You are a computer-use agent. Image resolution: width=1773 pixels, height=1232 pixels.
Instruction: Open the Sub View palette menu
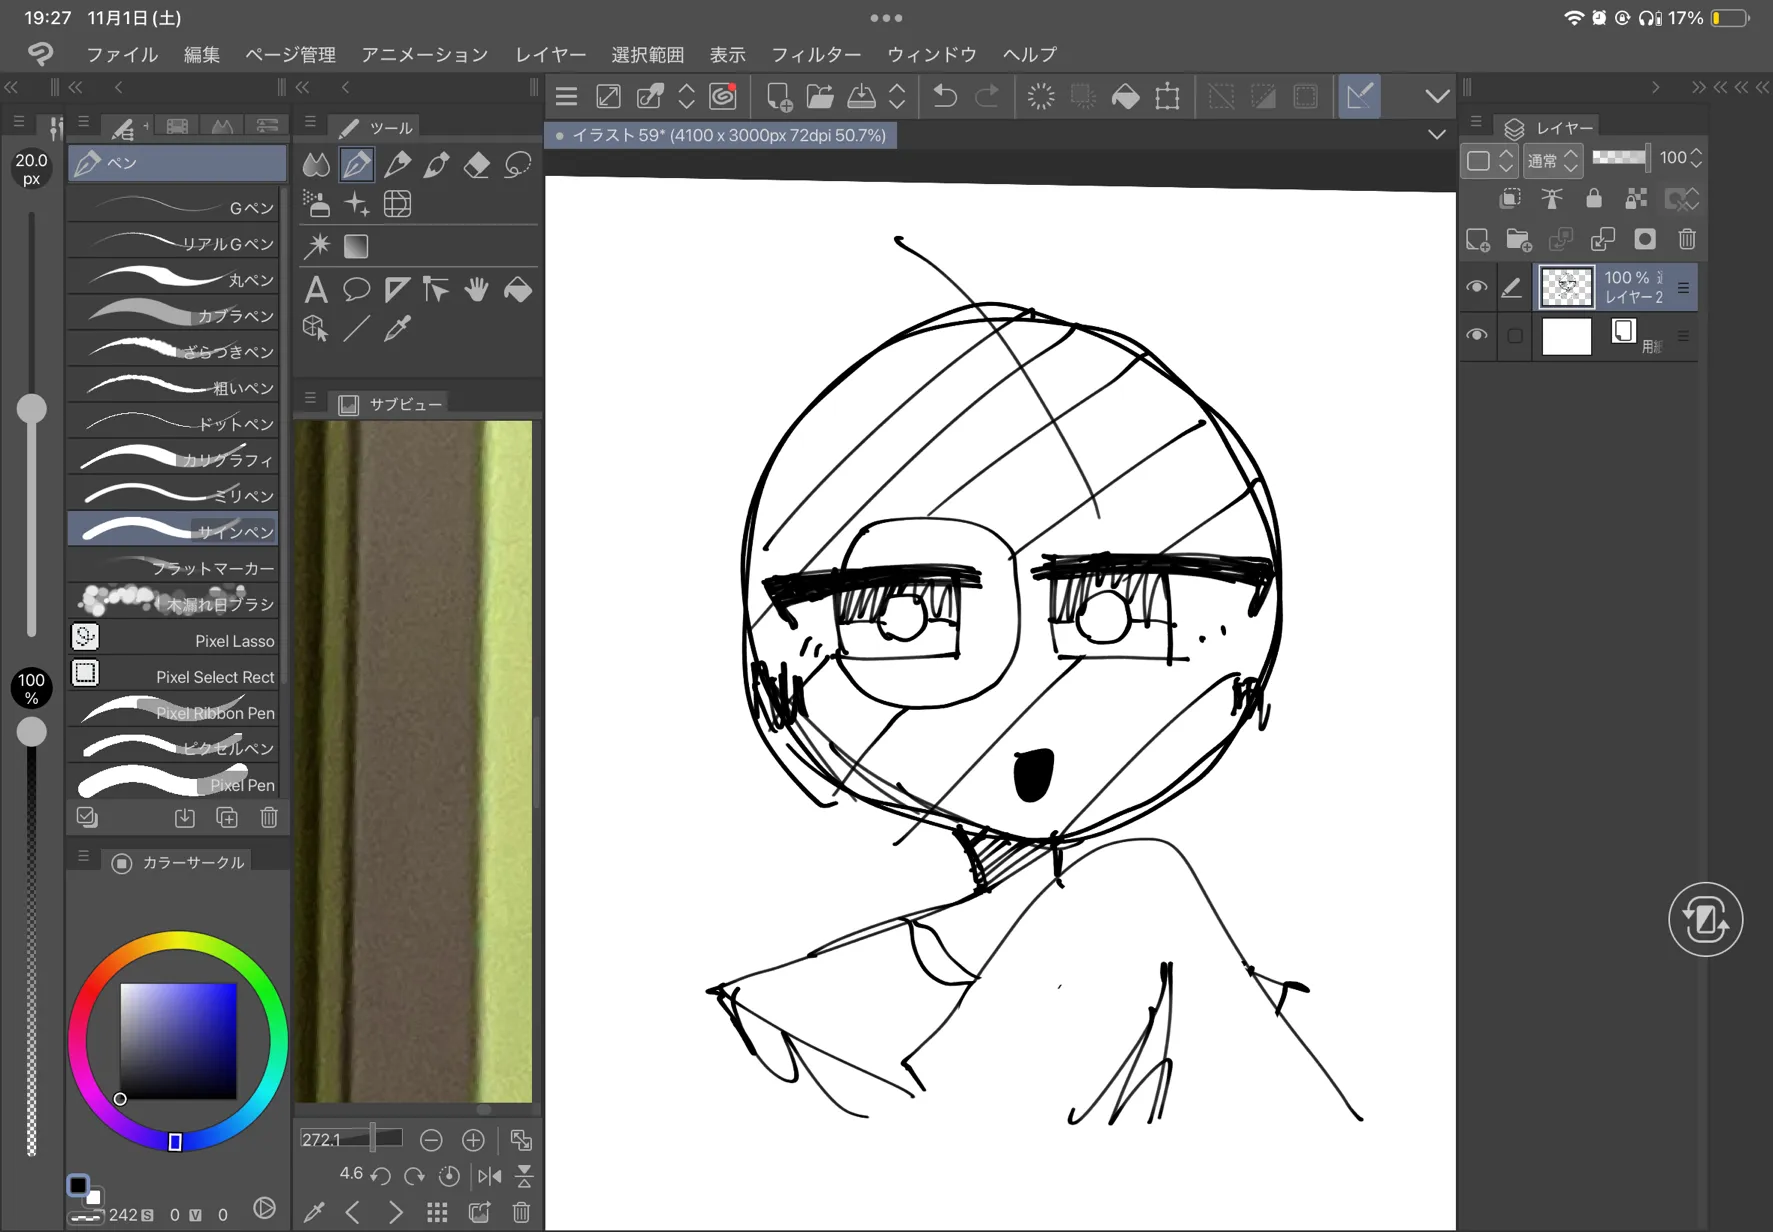coord(310,399)
